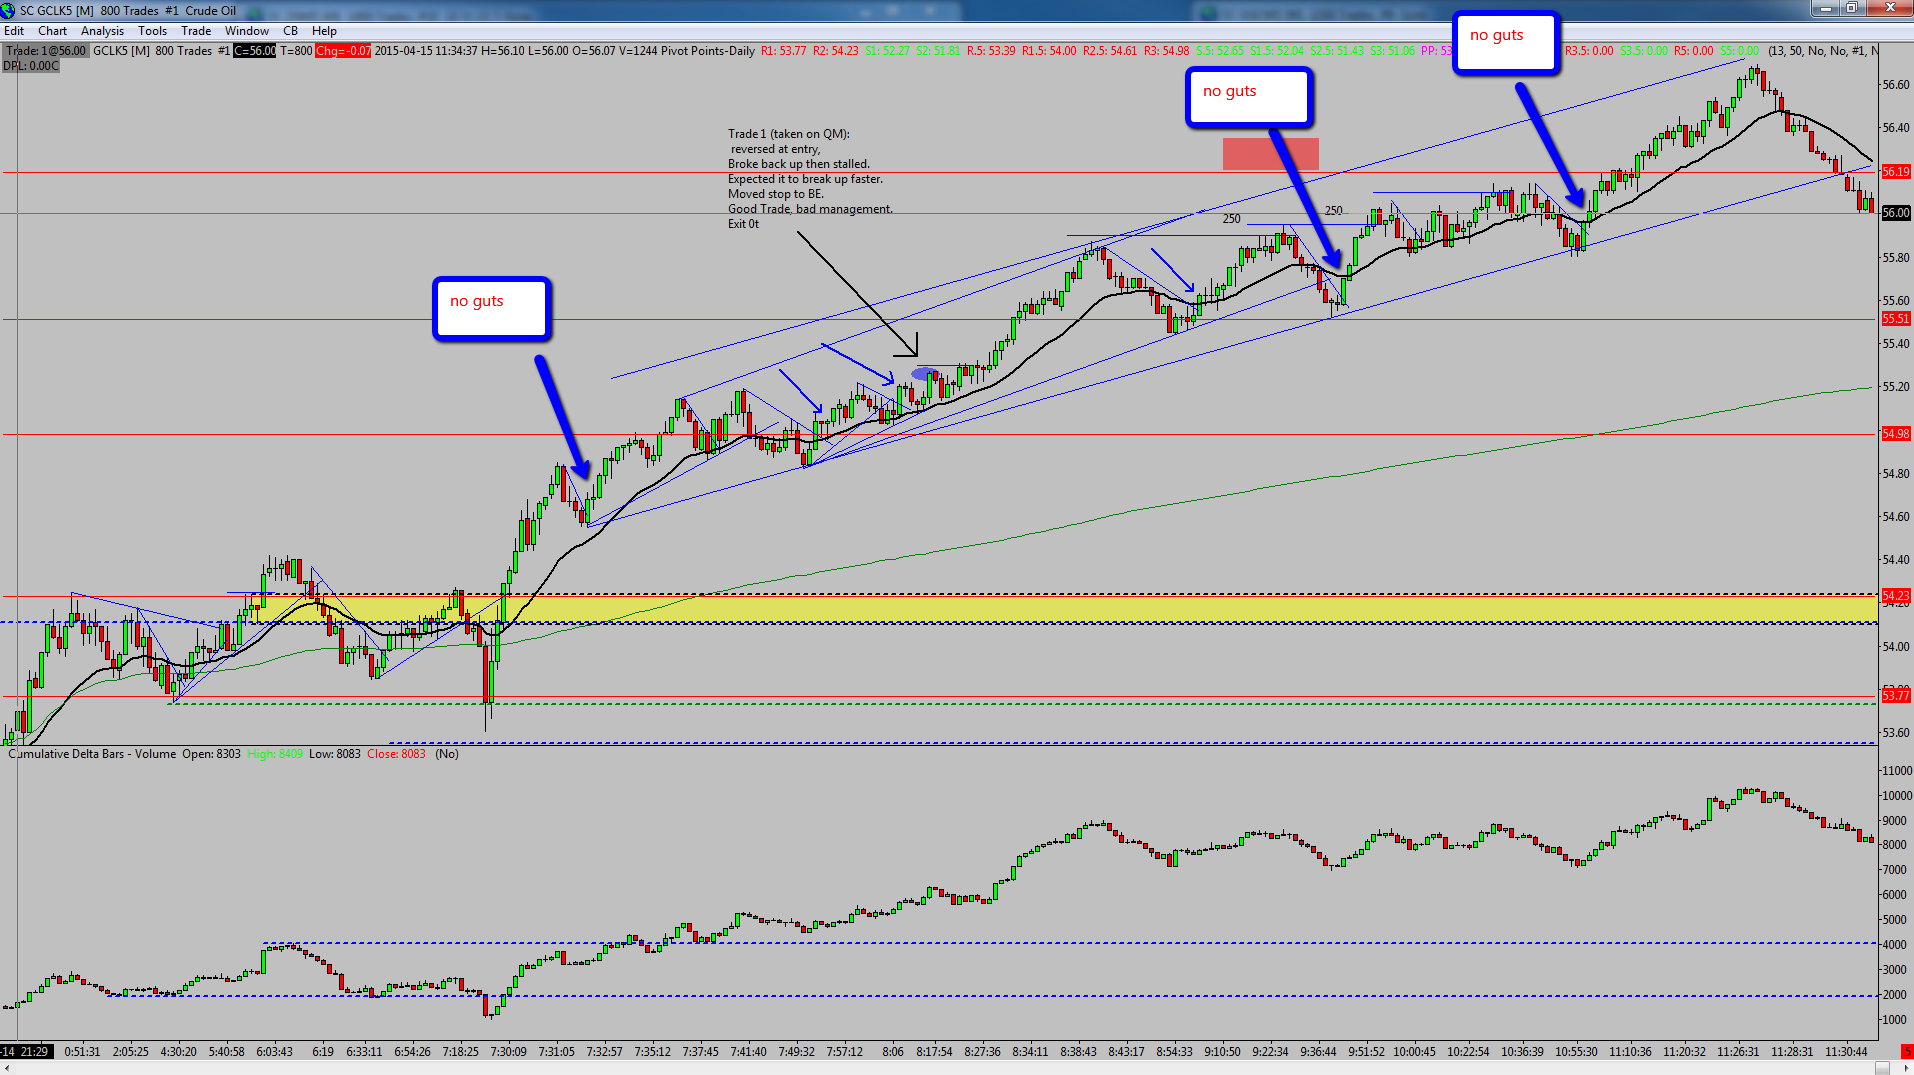Click the 'C=56.00' close value in header
Screen dimensions: 1914x1075
(x=255, y=51)
